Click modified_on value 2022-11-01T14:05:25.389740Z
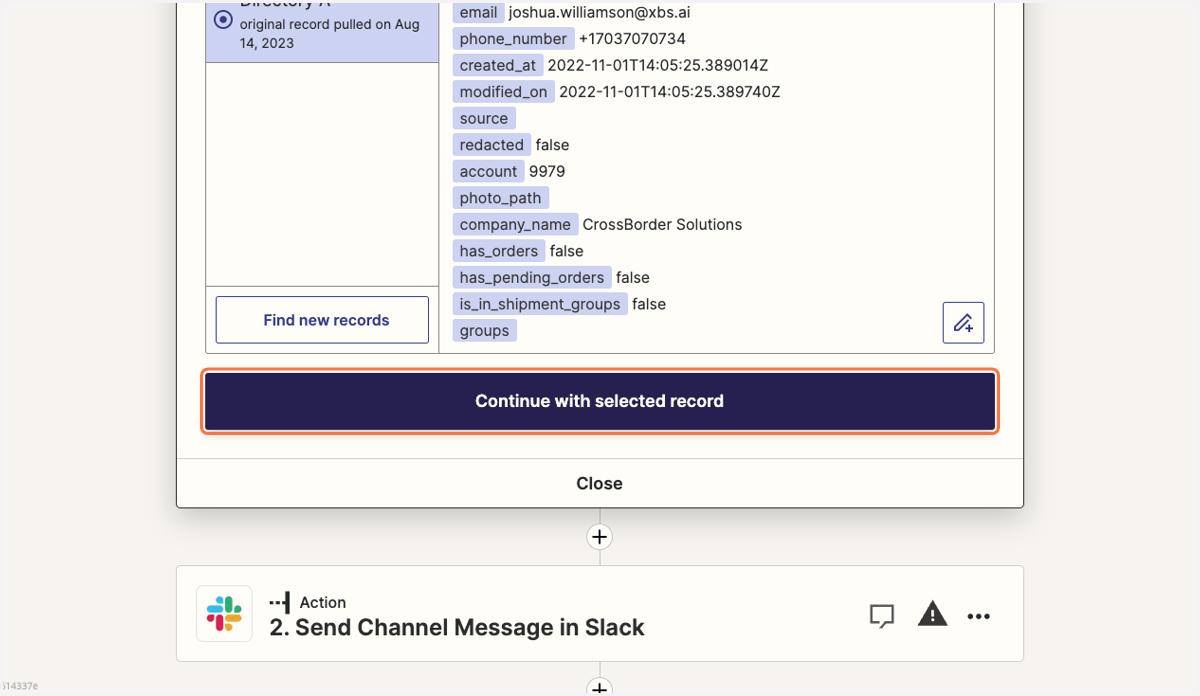This screenshot has width=1200, height=696. pyautogui.click(x=670, y=92)
